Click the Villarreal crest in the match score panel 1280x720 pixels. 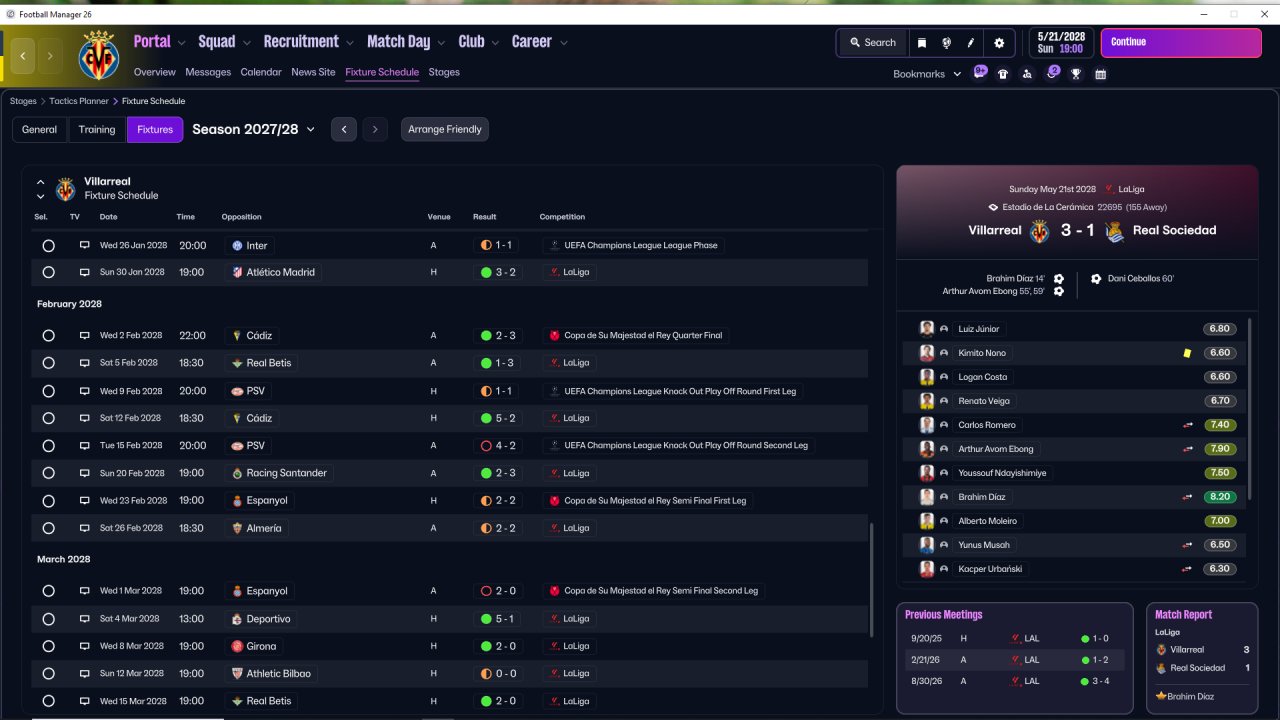1040,231
